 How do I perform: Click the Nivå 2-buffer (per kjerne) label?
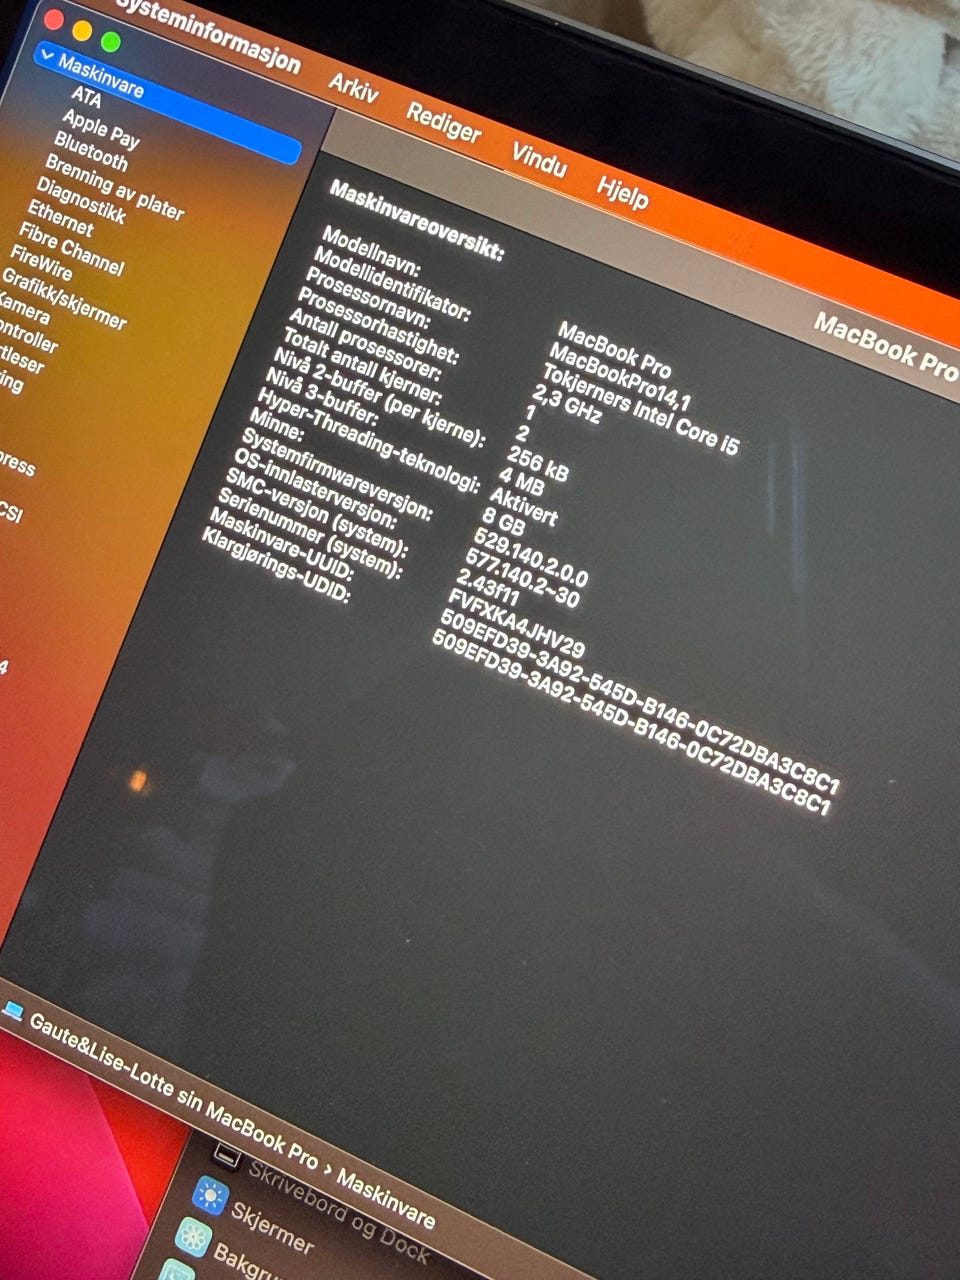tap(379, 398)
